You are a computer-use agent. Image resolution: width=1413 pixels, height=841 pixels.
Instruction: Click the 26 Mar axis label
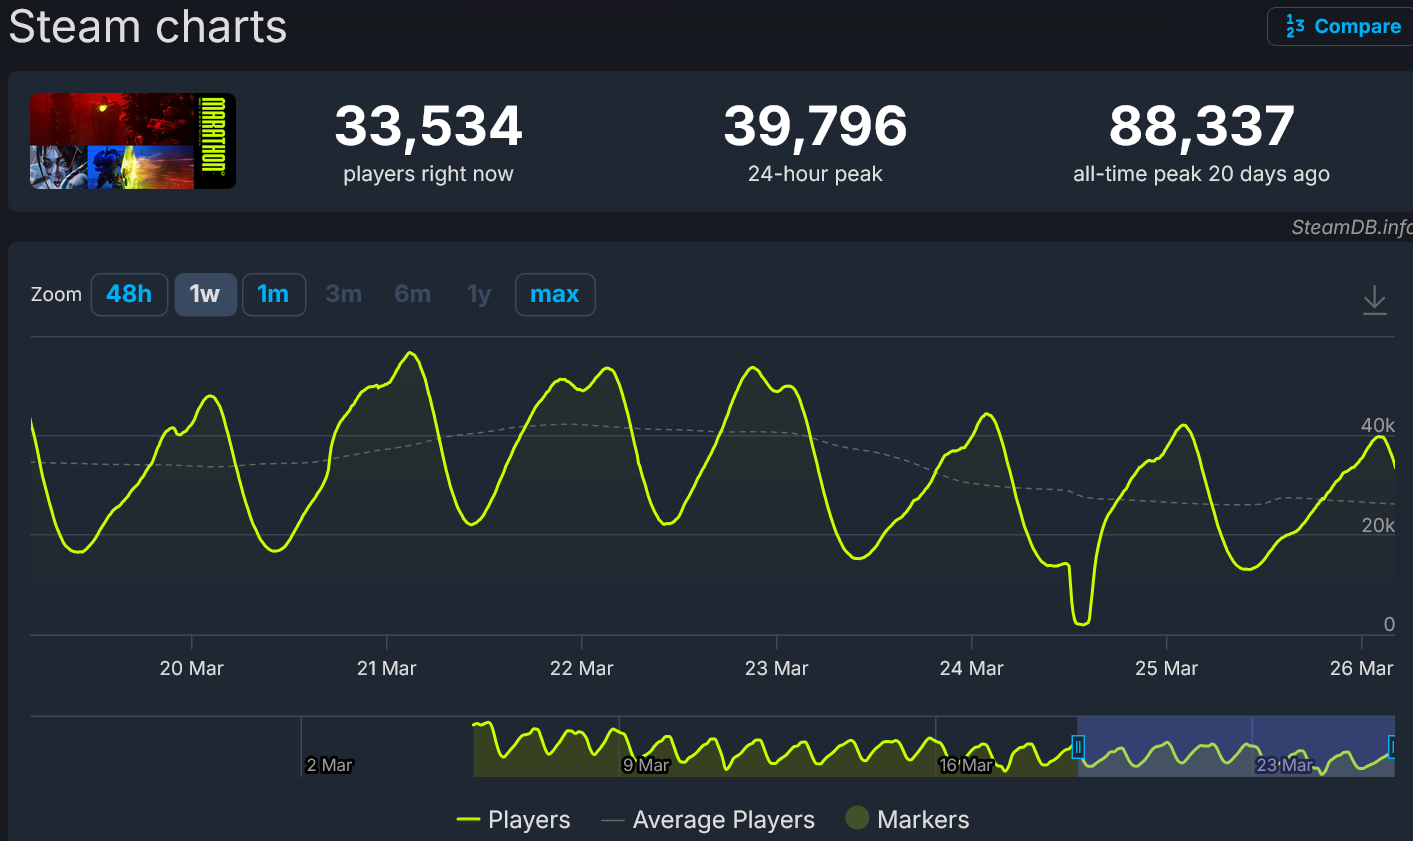(1361, 668)
